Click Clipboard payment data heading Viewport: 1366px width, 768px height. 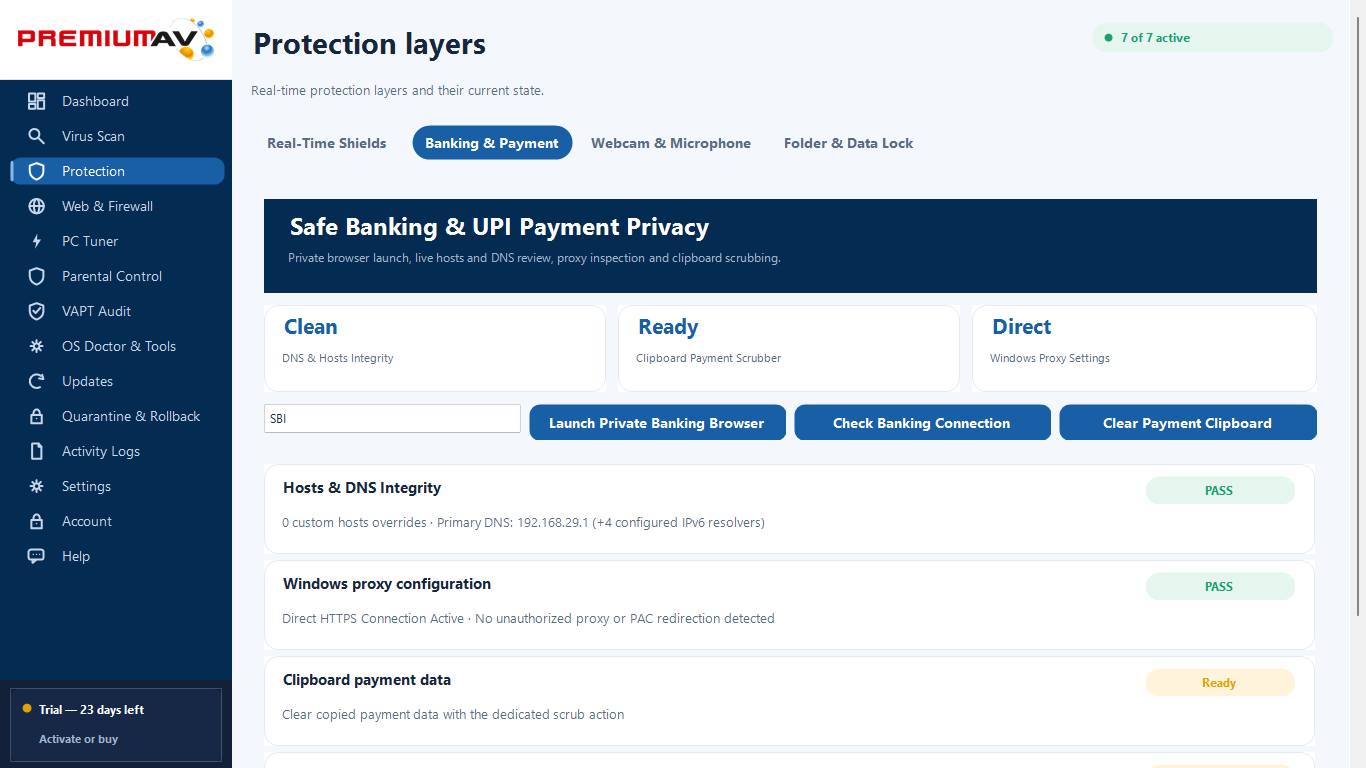(x=367, y=680)
